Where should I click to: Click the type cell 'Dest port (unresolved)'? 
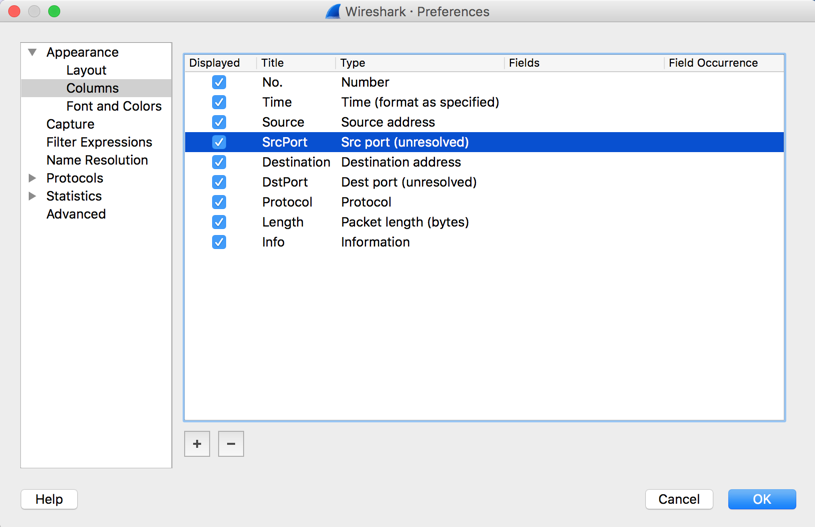tap(409, 182)
